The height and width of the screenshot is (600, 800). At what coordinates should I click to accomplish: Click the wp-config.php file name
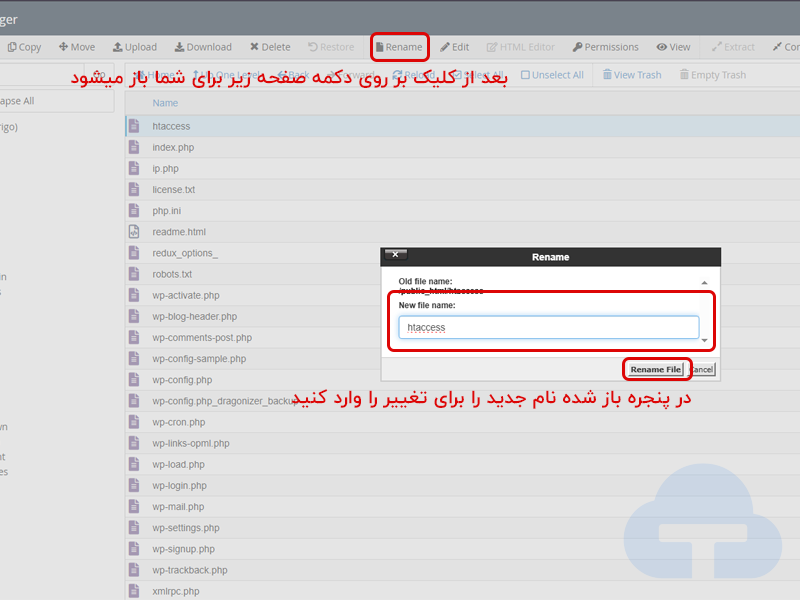[182, 380]
